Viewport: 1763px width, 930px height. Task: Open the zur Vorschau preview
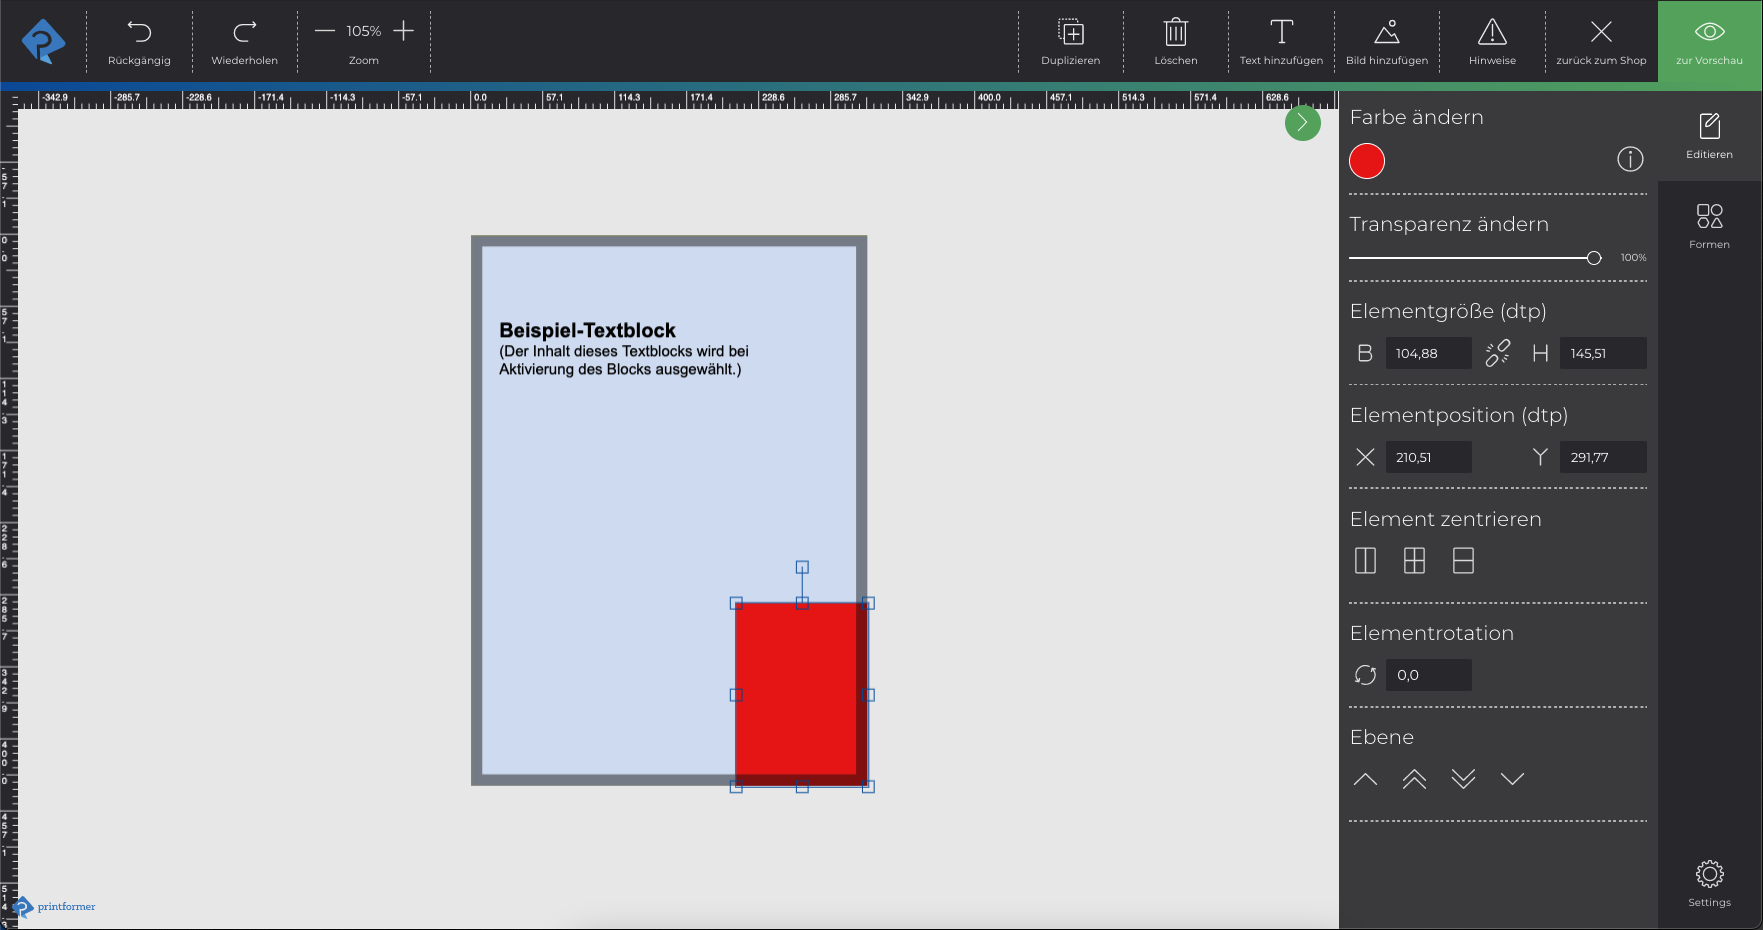click(1709, 45)
